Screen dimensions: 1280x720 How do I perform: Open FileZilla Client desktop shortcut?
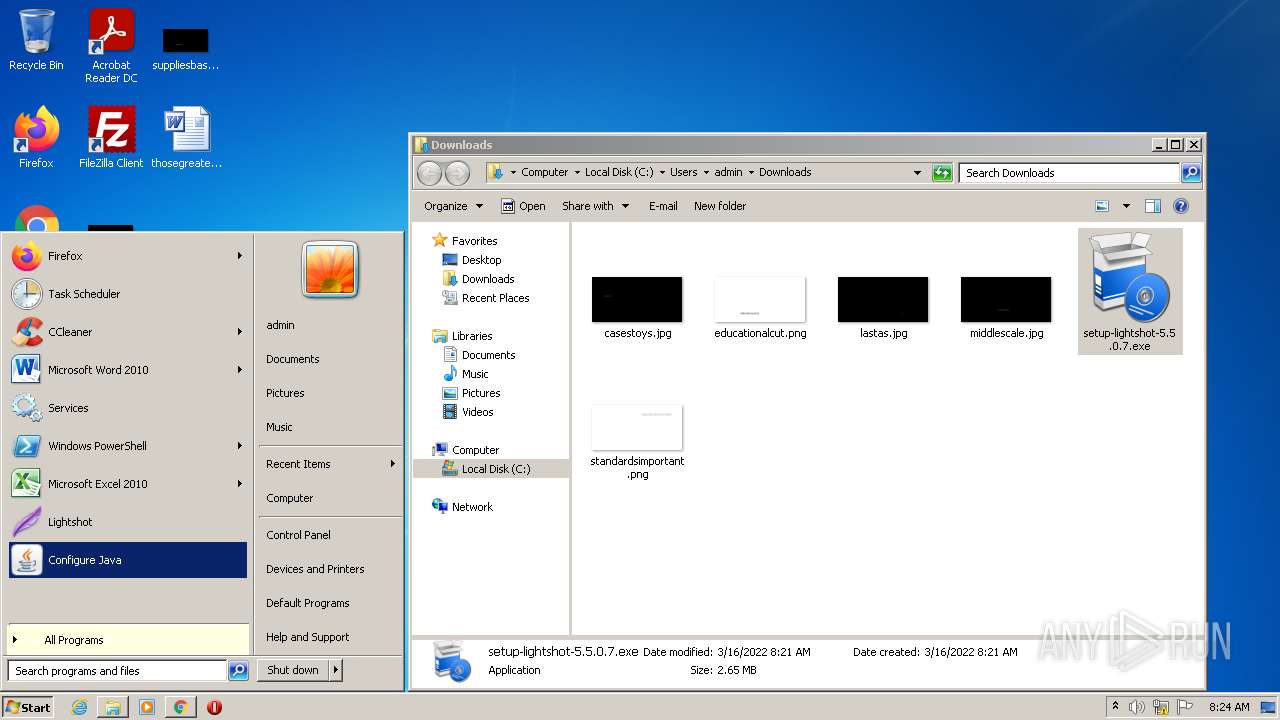(x=111, y=137)
